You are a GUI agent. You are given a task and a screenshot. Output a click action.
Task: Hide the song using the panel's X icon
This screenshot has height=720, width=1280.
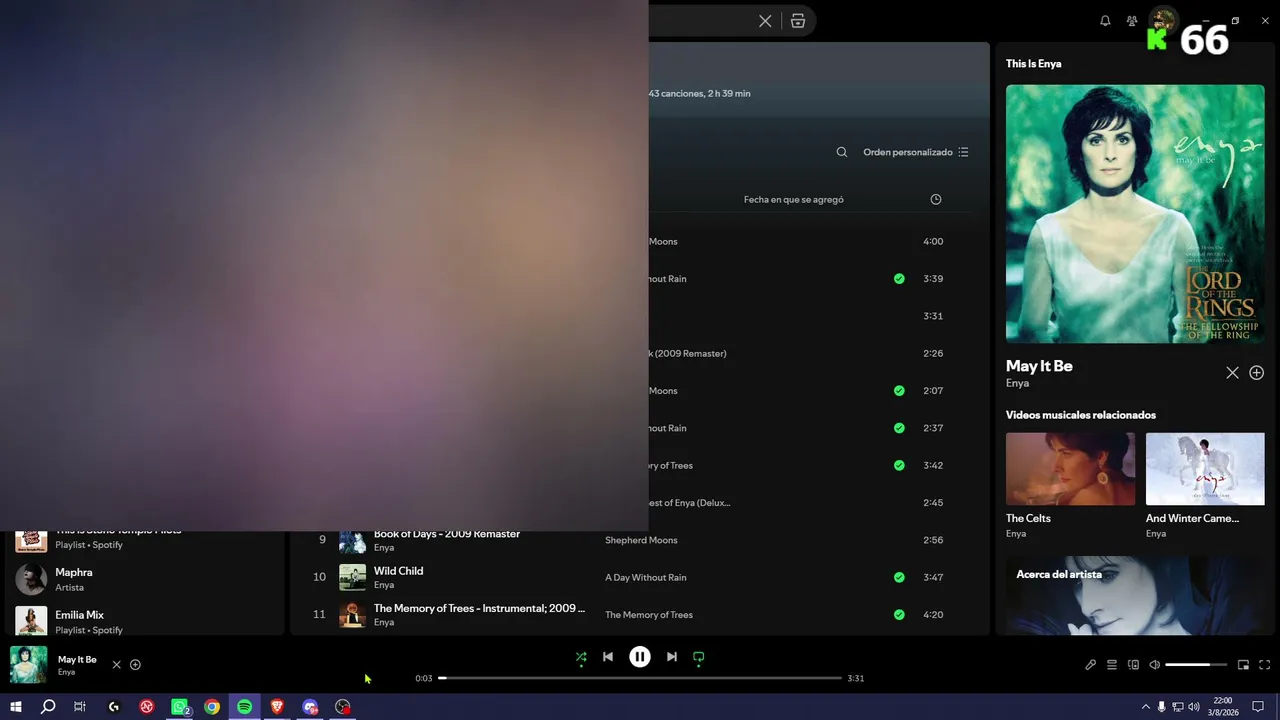[1233, 373]
